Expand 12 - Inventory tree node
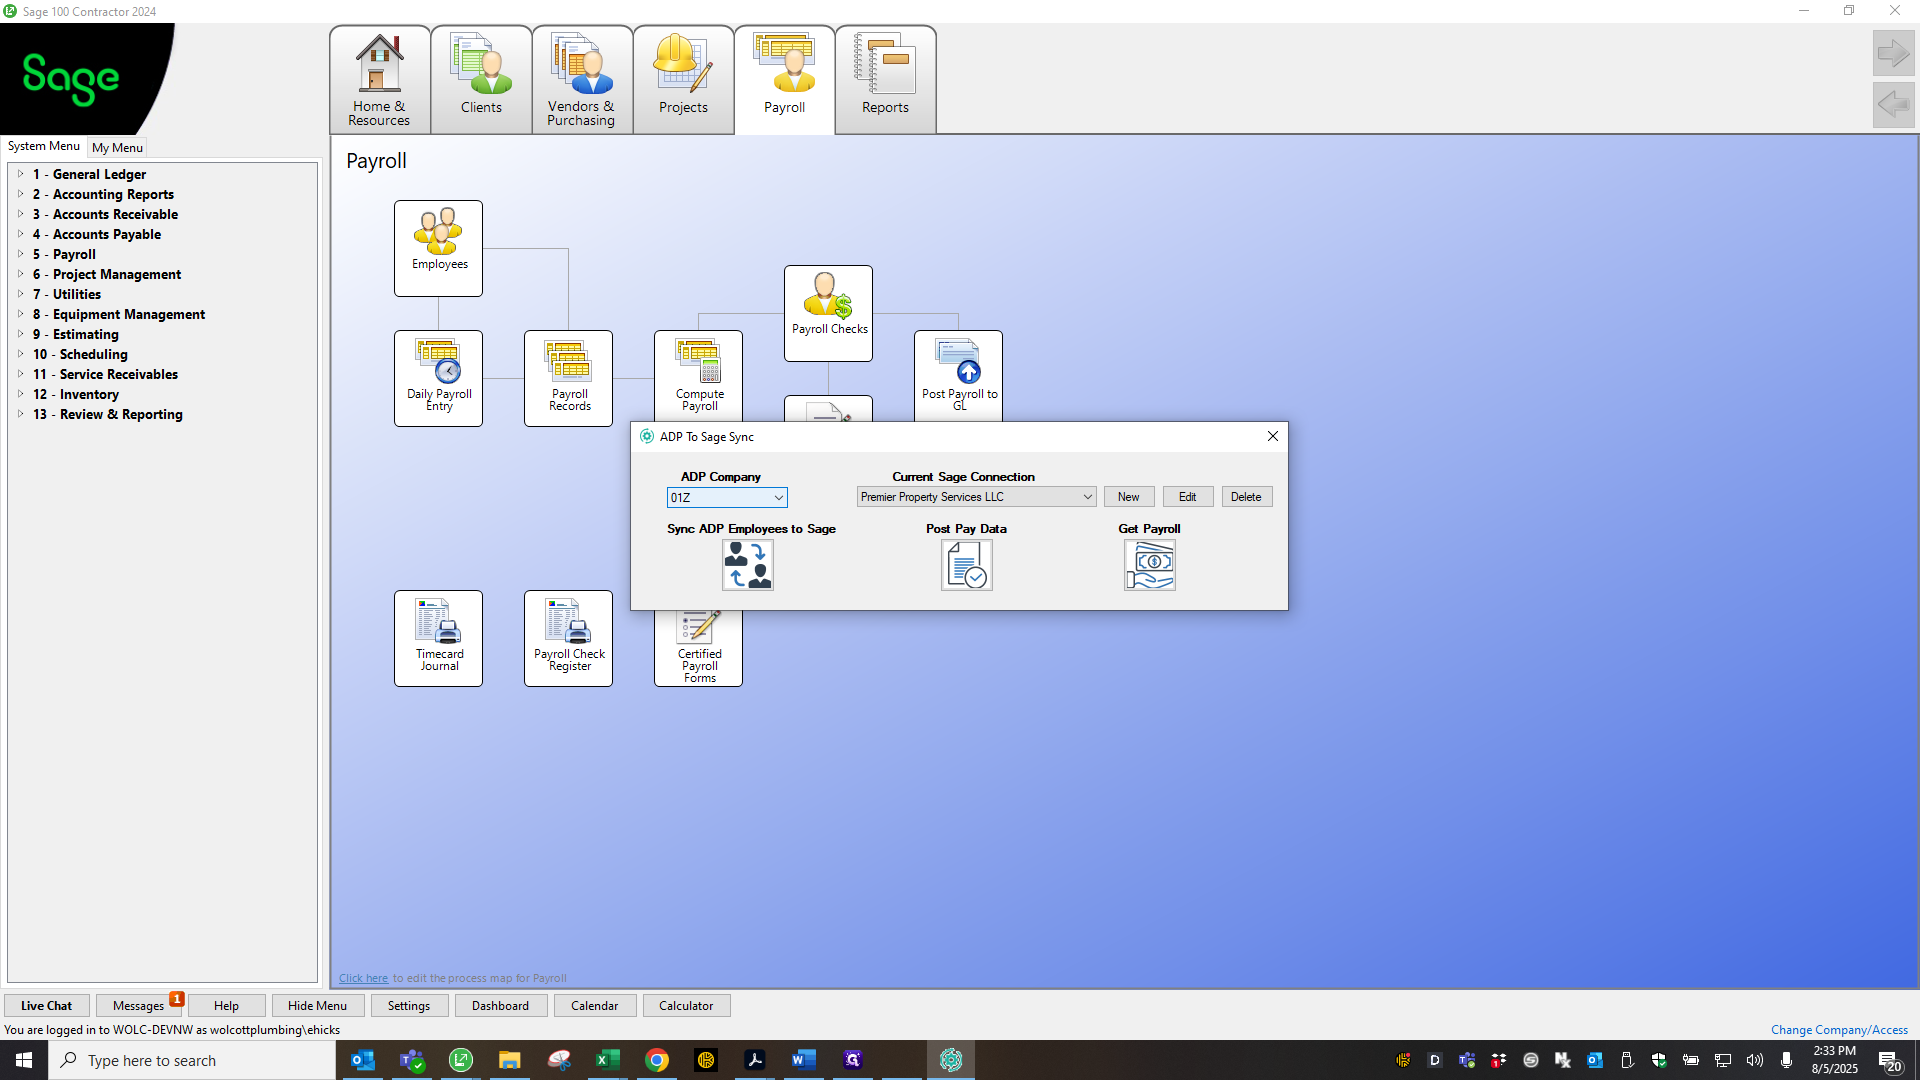The height and width of the screenshot is (1080, 1920). pyautogui.click(x=20, y=394)
